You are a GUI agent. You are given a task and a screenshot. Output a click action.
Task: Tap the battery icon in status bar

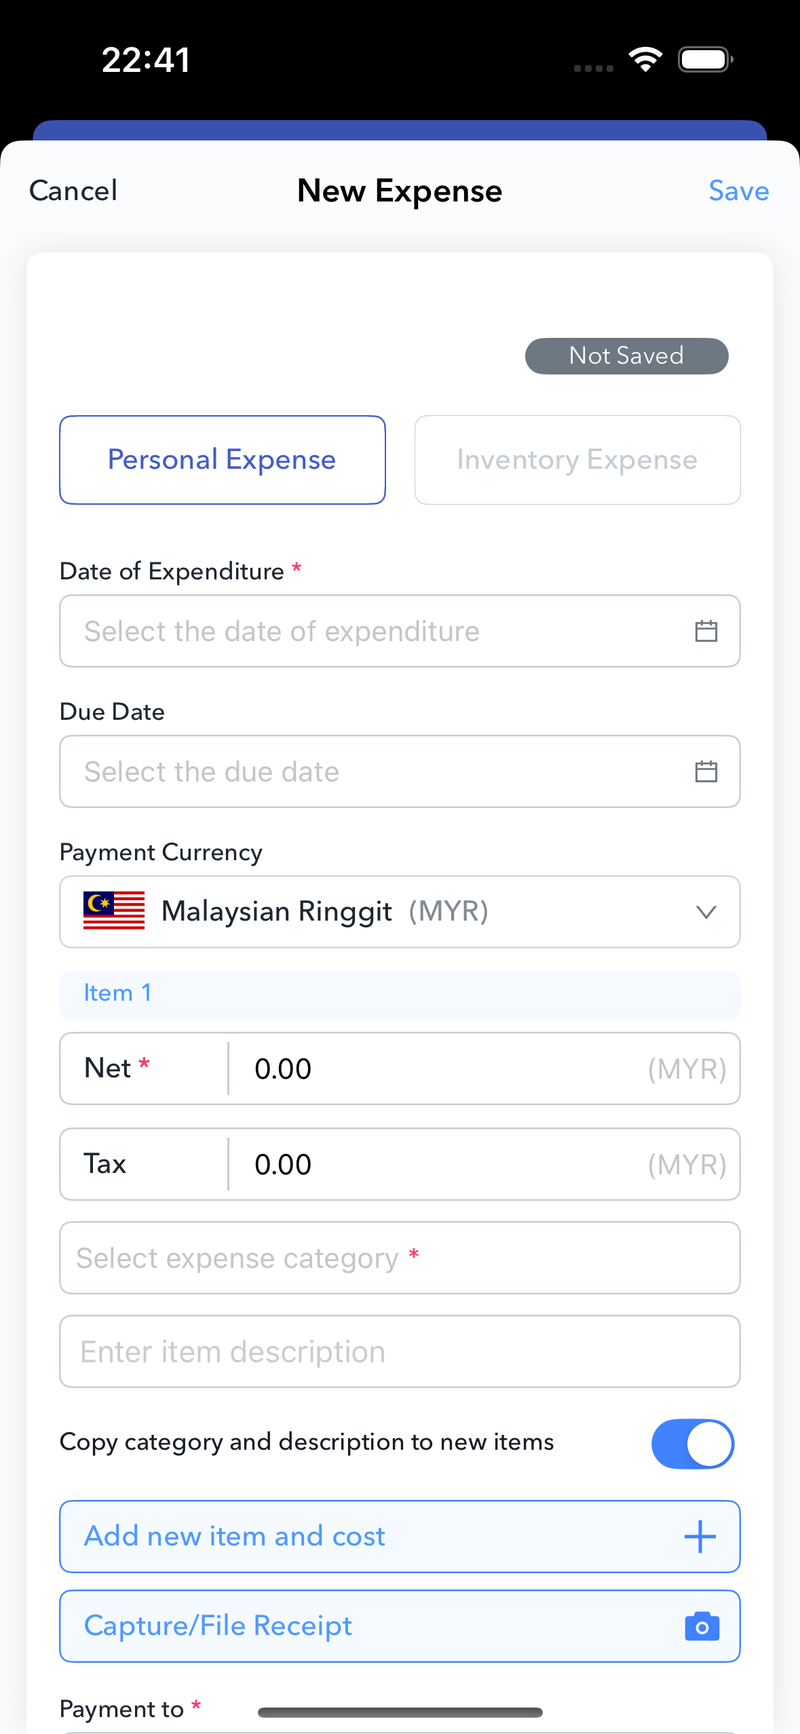pyautogui.click(x=705, y=60)
